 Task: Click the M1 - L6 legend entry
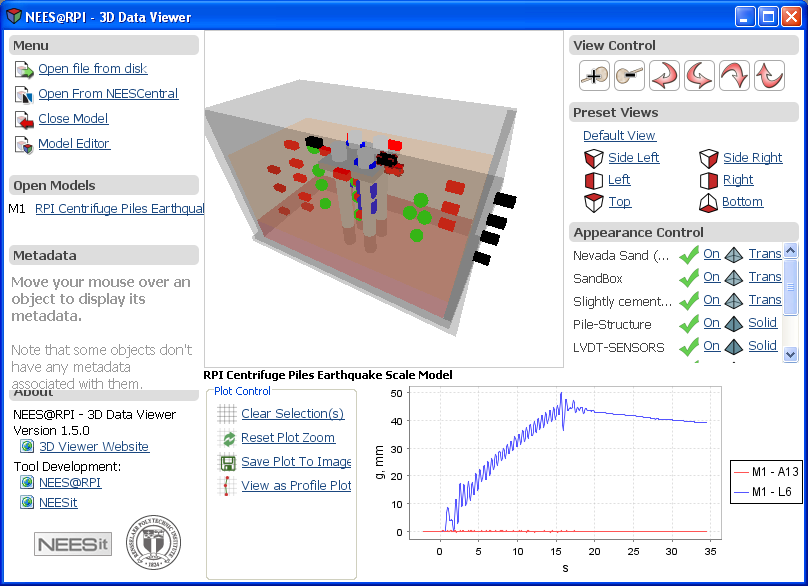pos(763,492)
